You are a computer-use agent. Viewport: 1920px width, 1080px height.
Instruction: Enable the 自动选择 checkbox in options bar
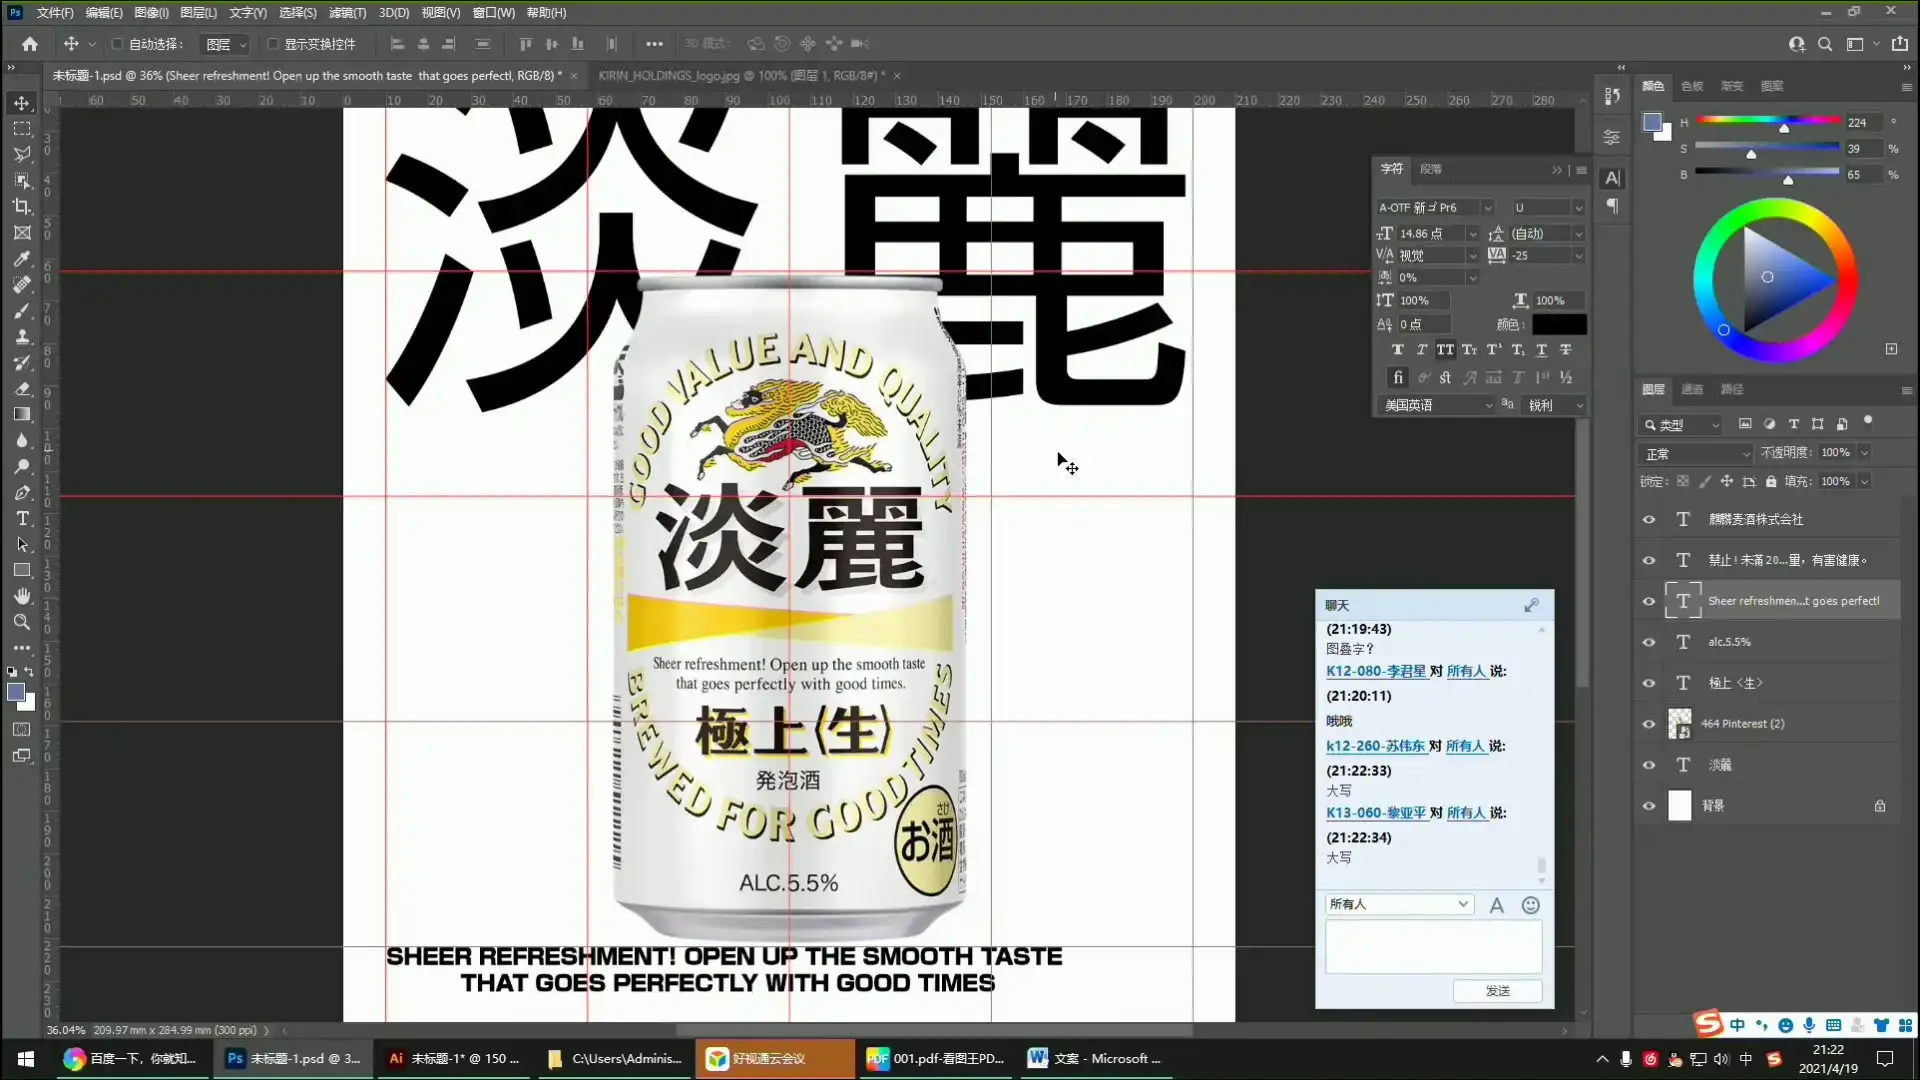tap(116, 43)
